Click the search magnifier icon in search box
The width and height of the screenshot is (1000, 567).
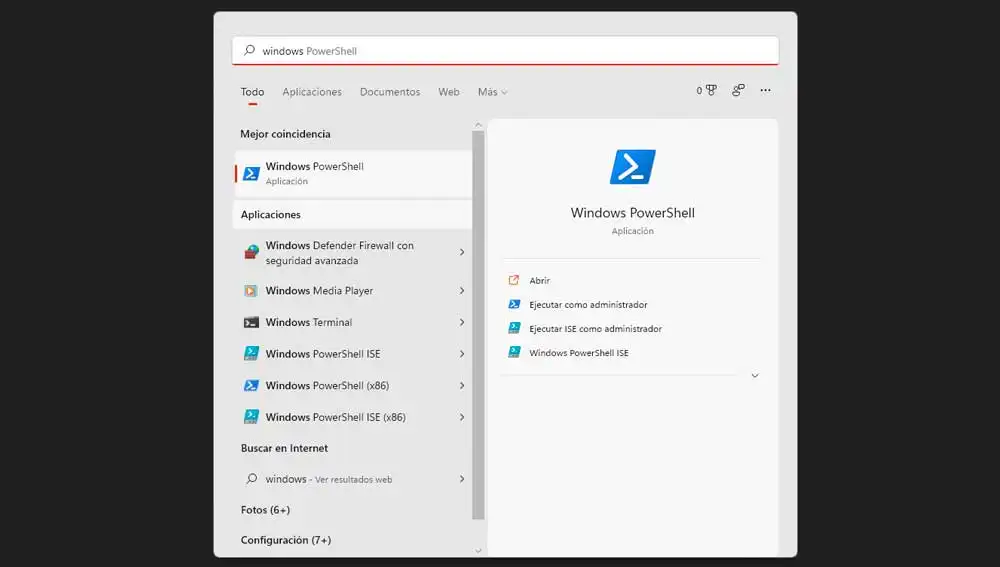[249, 50]
